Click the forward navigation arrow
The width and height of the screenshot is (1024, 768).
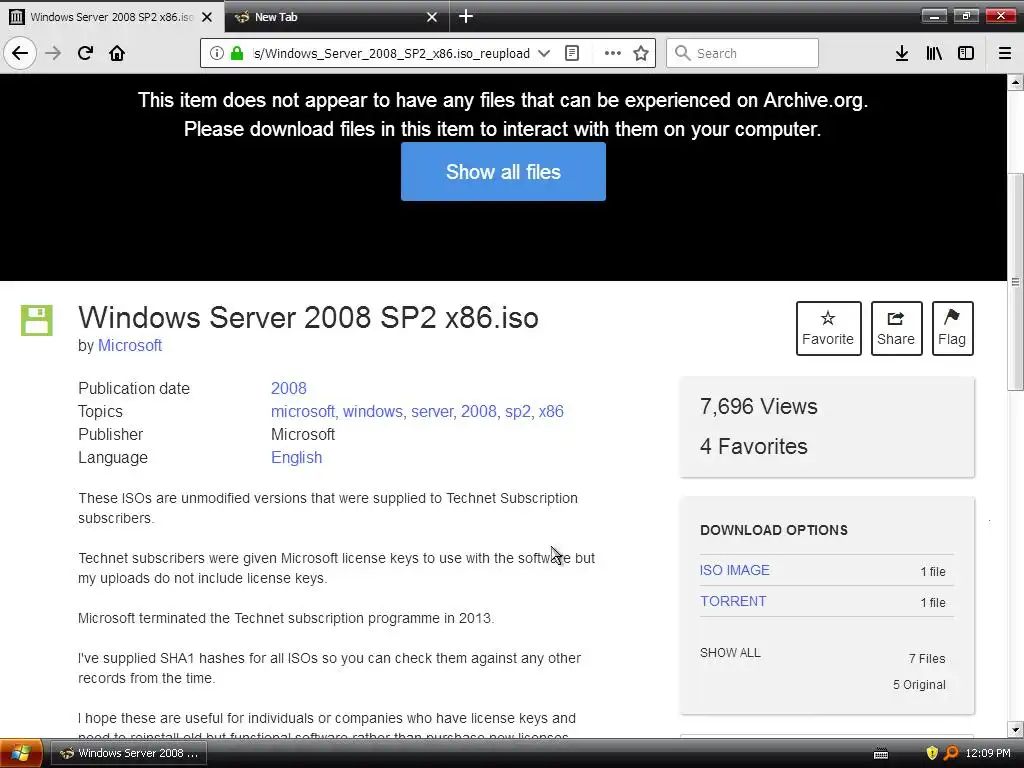pyautogui.click(x=53, y=53)
